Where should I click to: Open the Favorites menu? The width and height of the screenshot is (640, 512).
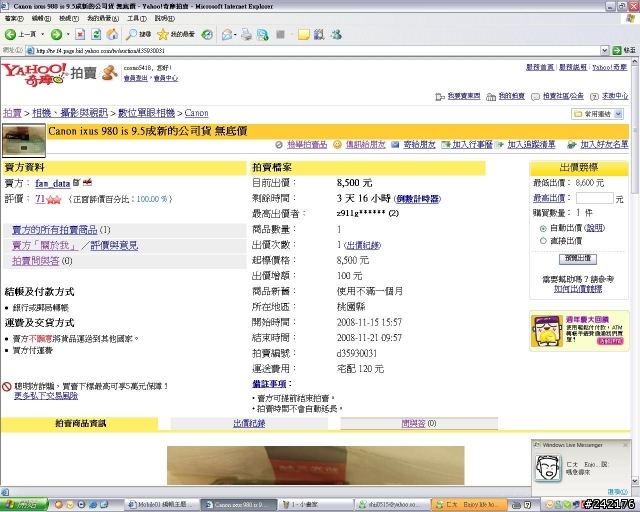pos(103,18)
